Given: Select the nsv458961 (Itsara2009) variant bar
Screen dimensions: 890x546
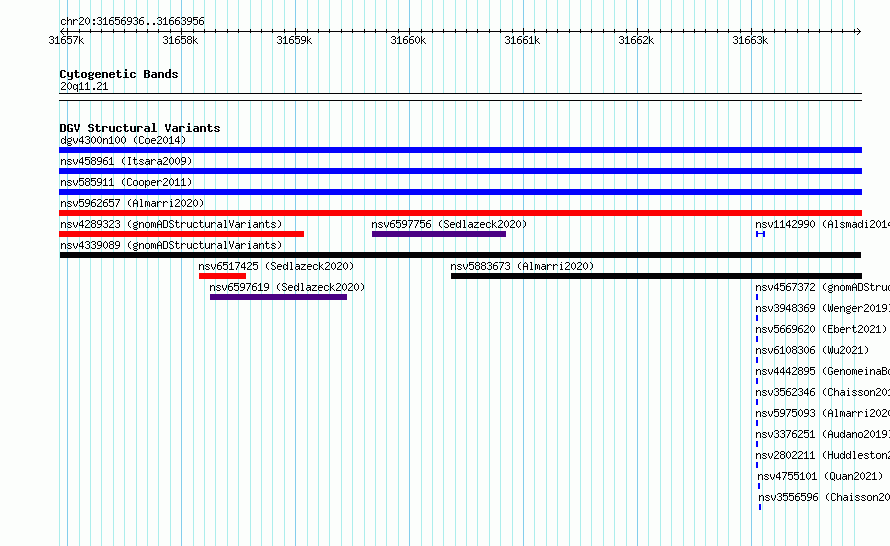Looking at the screenshot, I should pyautogui.click(x=460, y=171).
